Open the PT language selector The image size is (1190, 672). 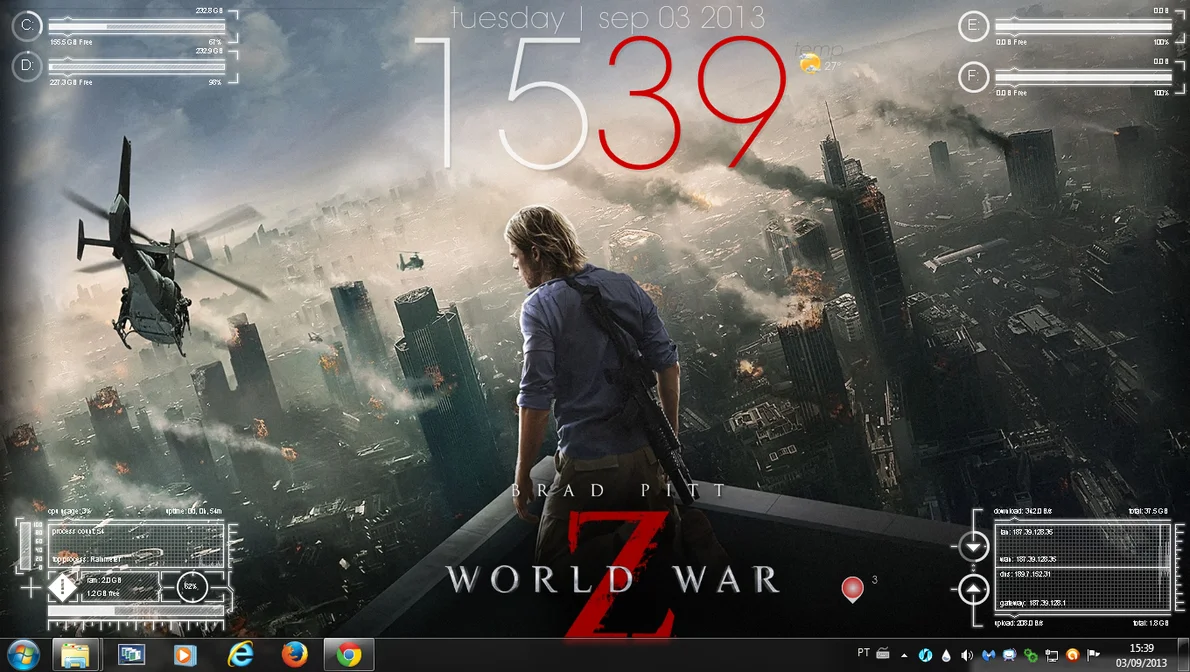click(863, 655)
